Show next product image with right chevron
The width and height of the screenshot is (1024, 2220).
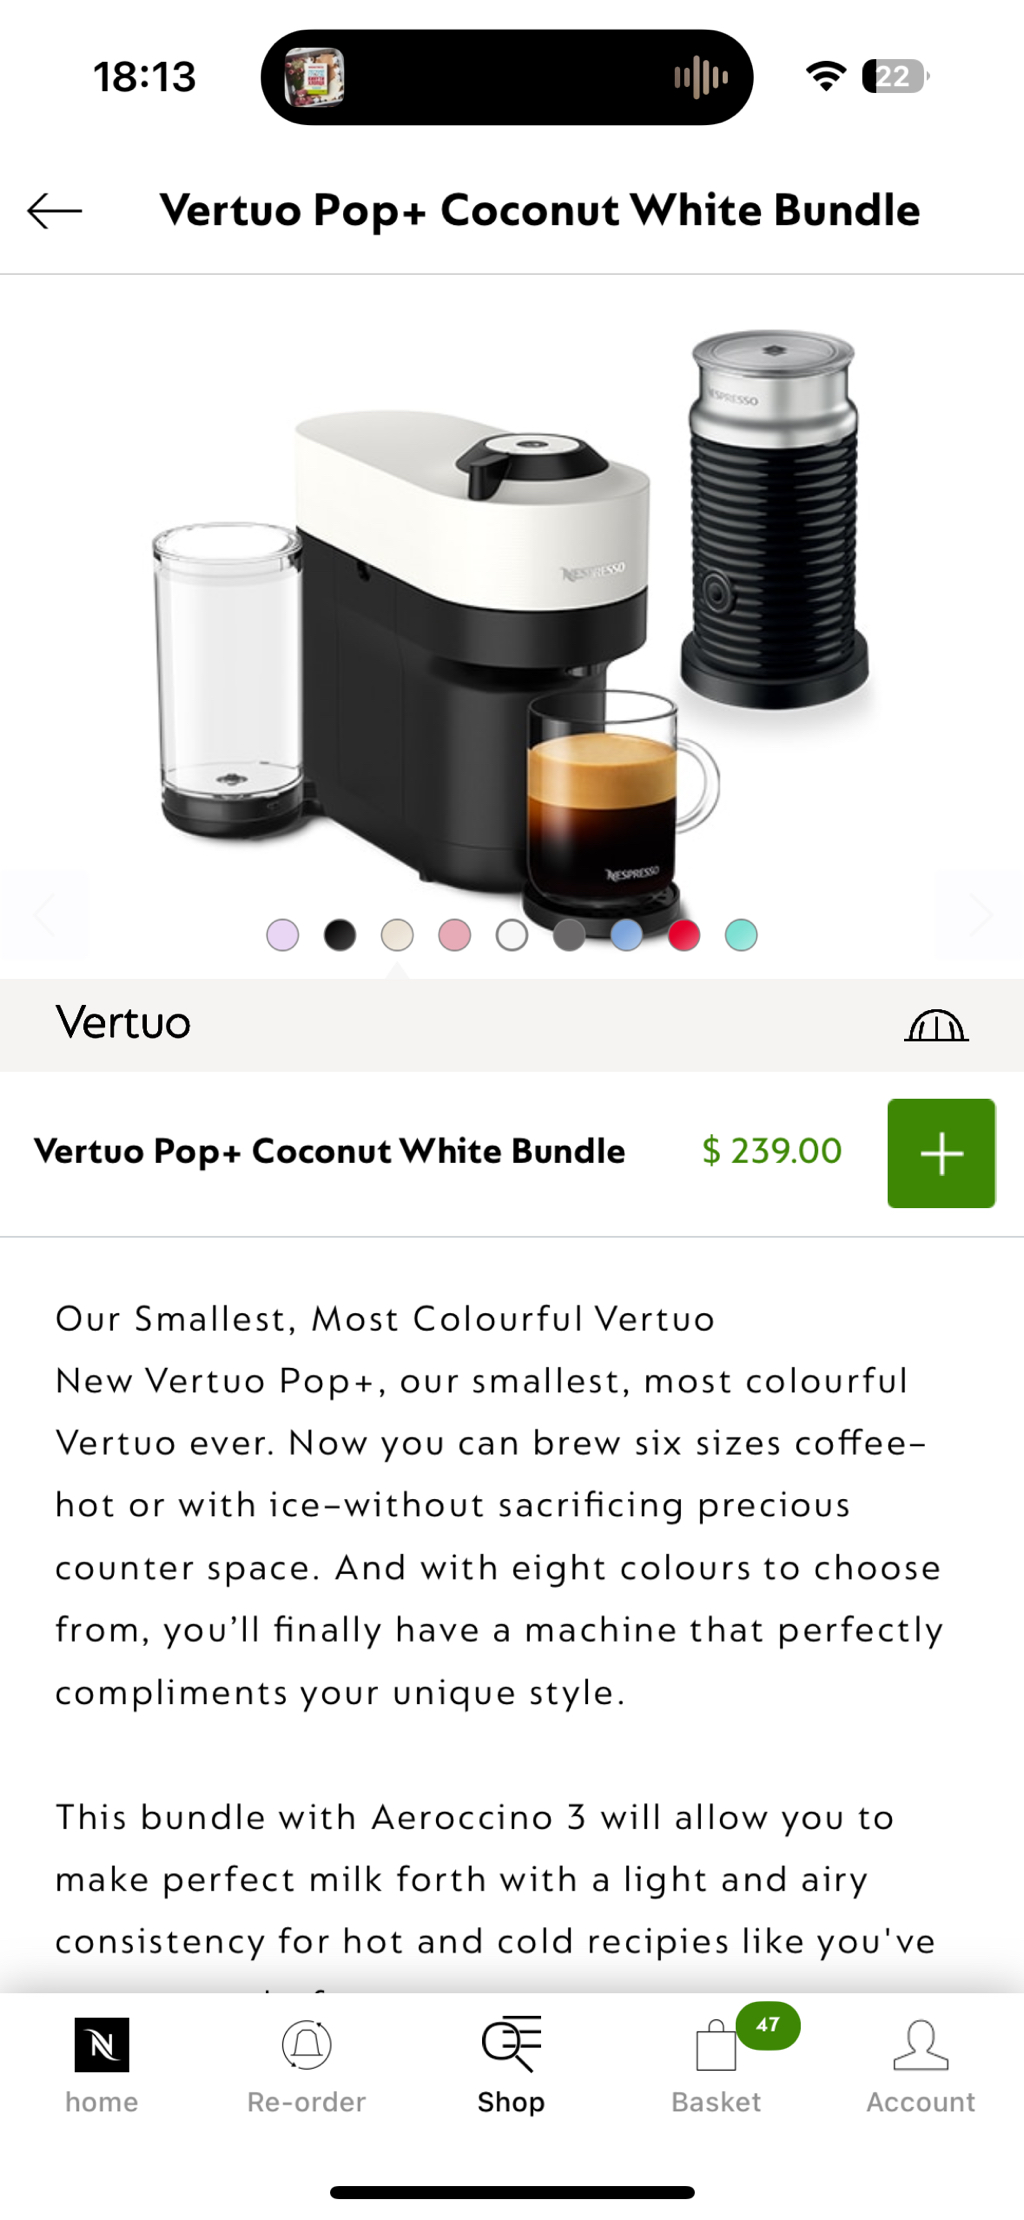point(980,915)
